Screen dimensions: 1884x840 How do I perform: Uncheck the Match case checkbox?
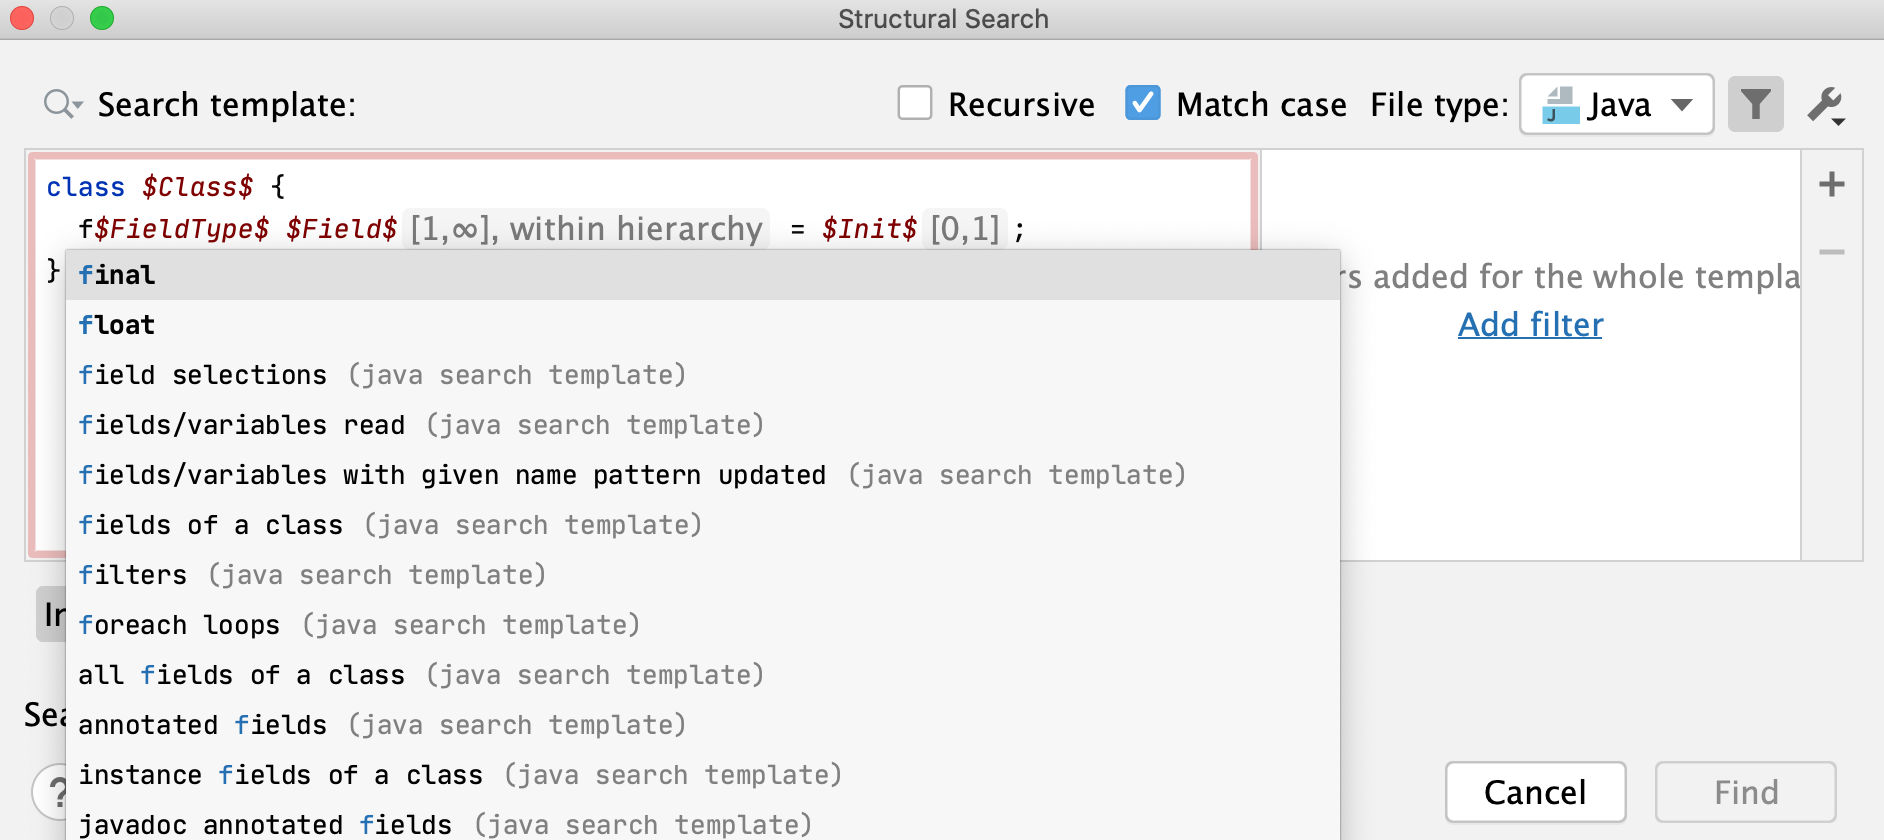click(x=1143, y=103)
